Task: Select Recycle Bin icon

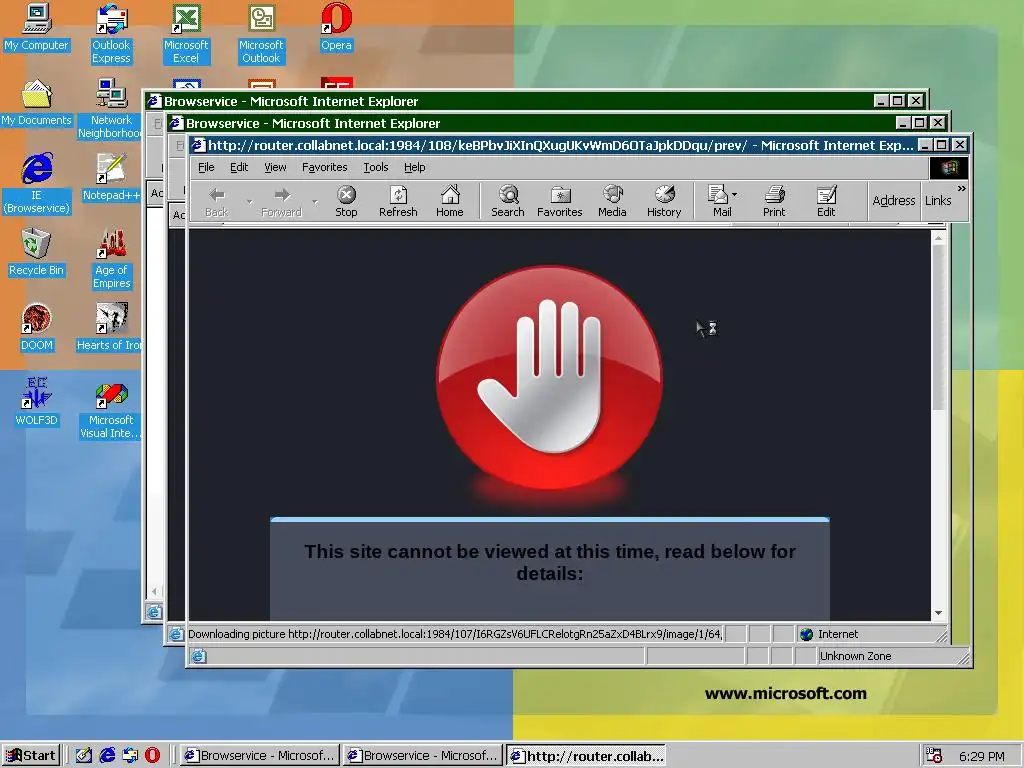Action: [37, 252]
